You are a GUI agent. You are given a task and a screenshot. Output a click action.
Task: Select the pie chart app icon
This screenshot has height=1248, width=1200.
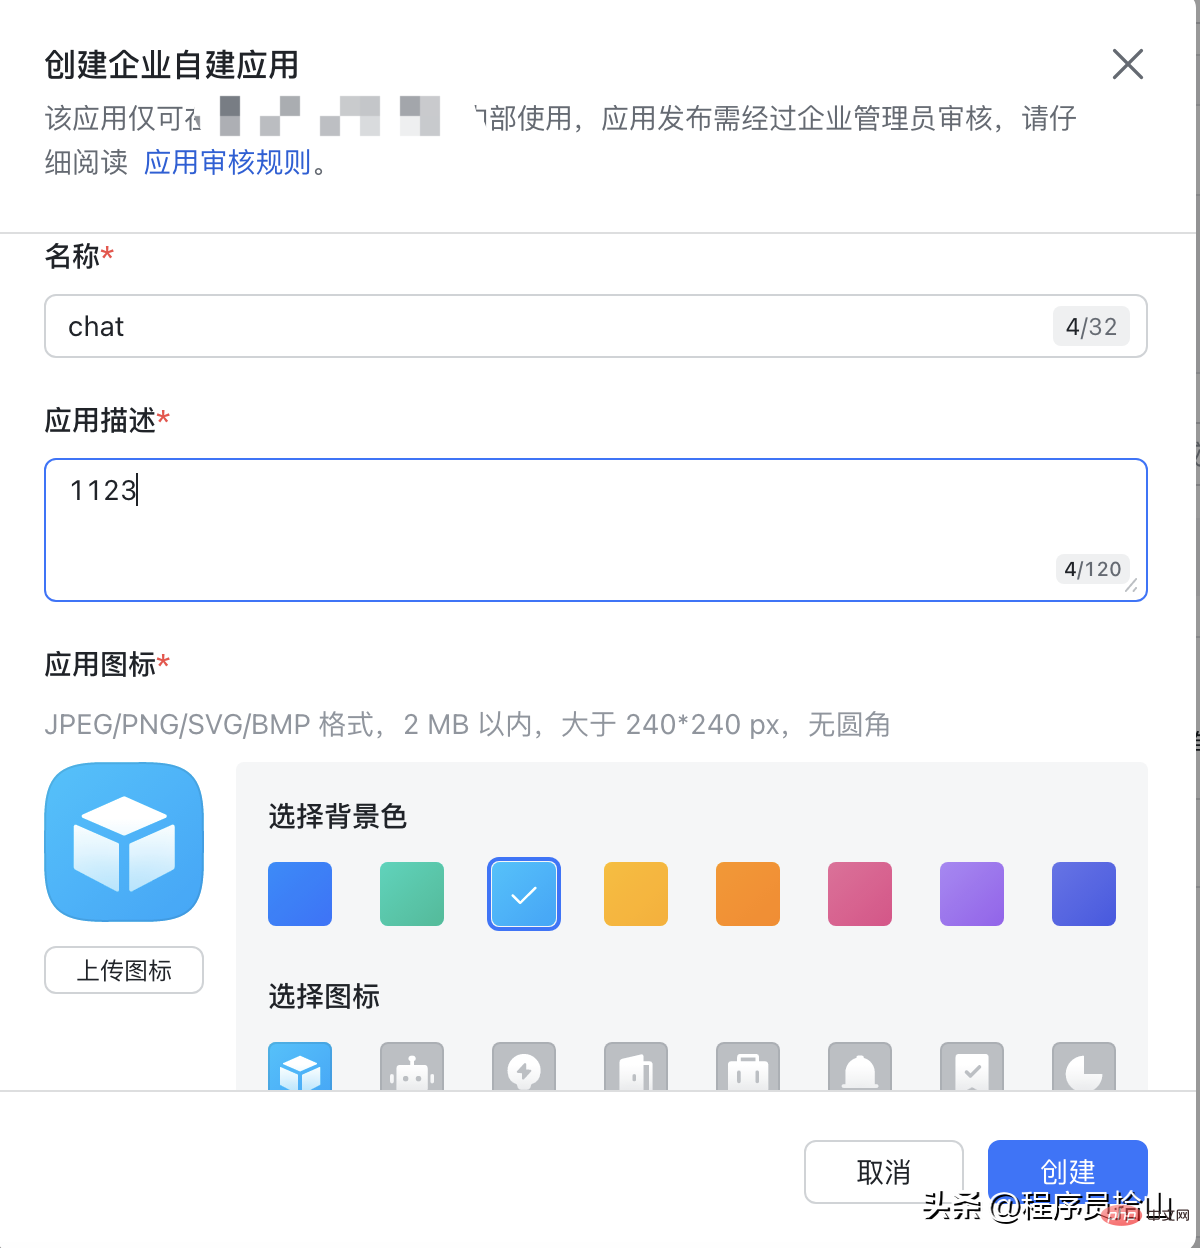tap(1083, 1070)
